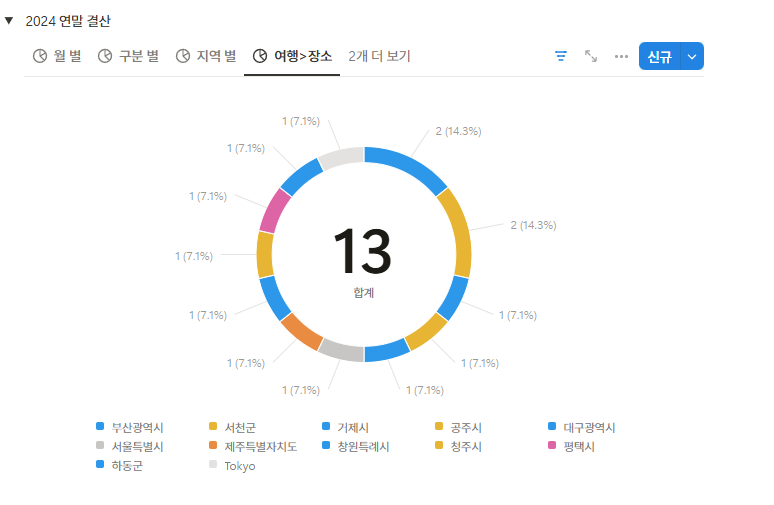Open the filter icon in toolbar
The width and height of the screenshot is (774, 505).
click(561, 56)
